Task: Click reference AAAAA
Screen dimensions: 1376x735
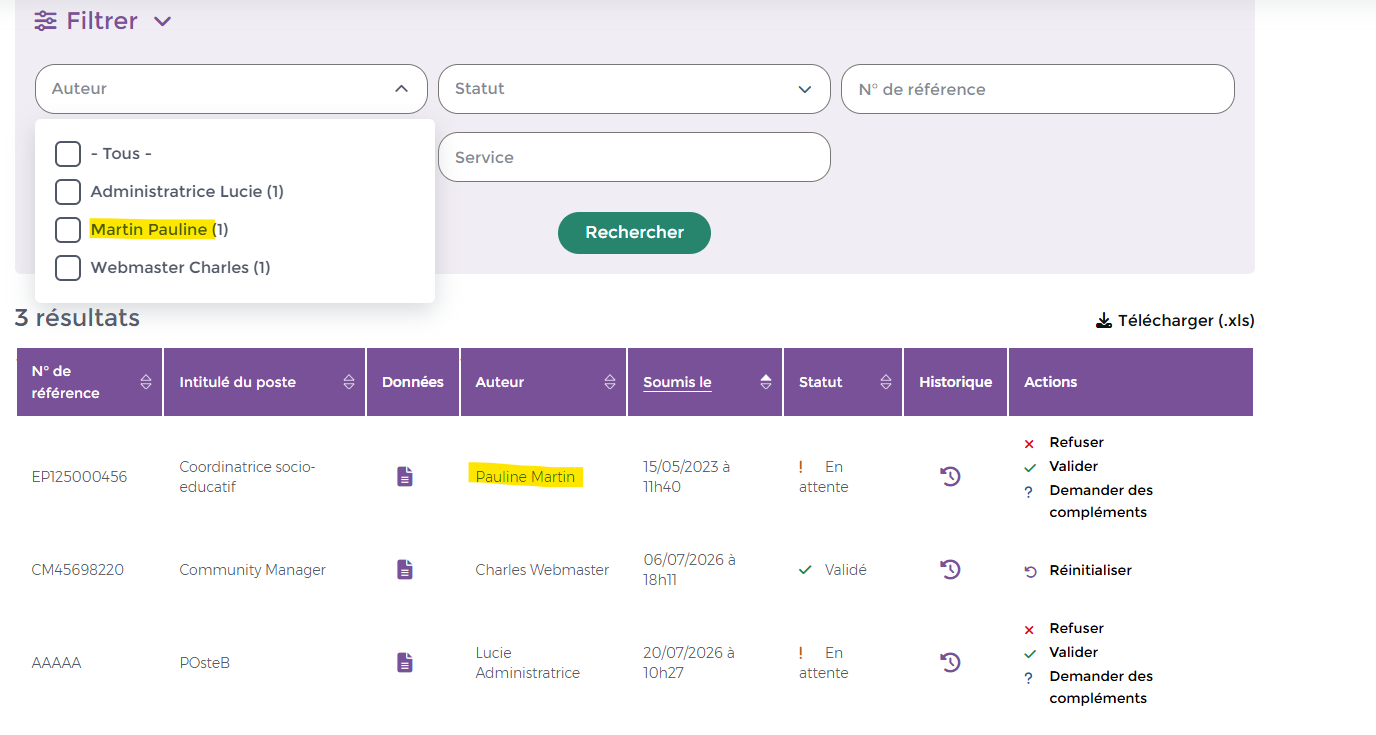Action: pos(56,663)
